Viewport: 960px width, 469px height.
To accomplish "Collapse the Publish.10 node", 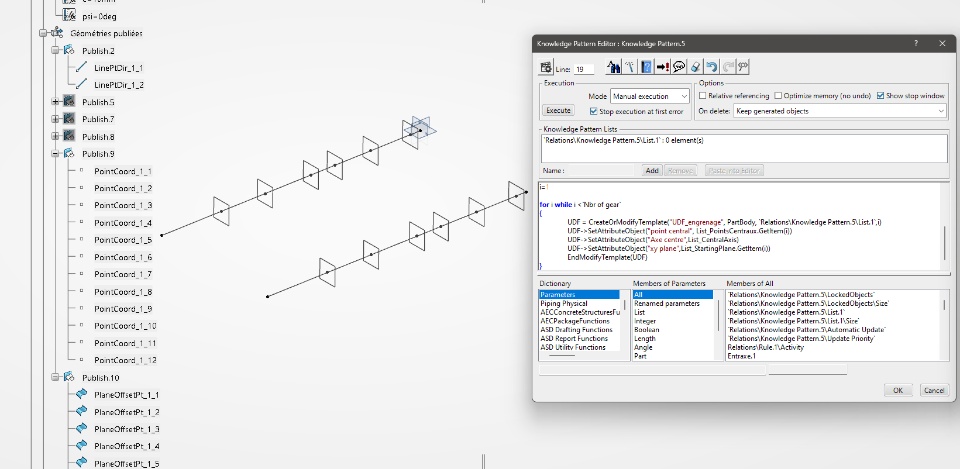I will coord(55,378).
